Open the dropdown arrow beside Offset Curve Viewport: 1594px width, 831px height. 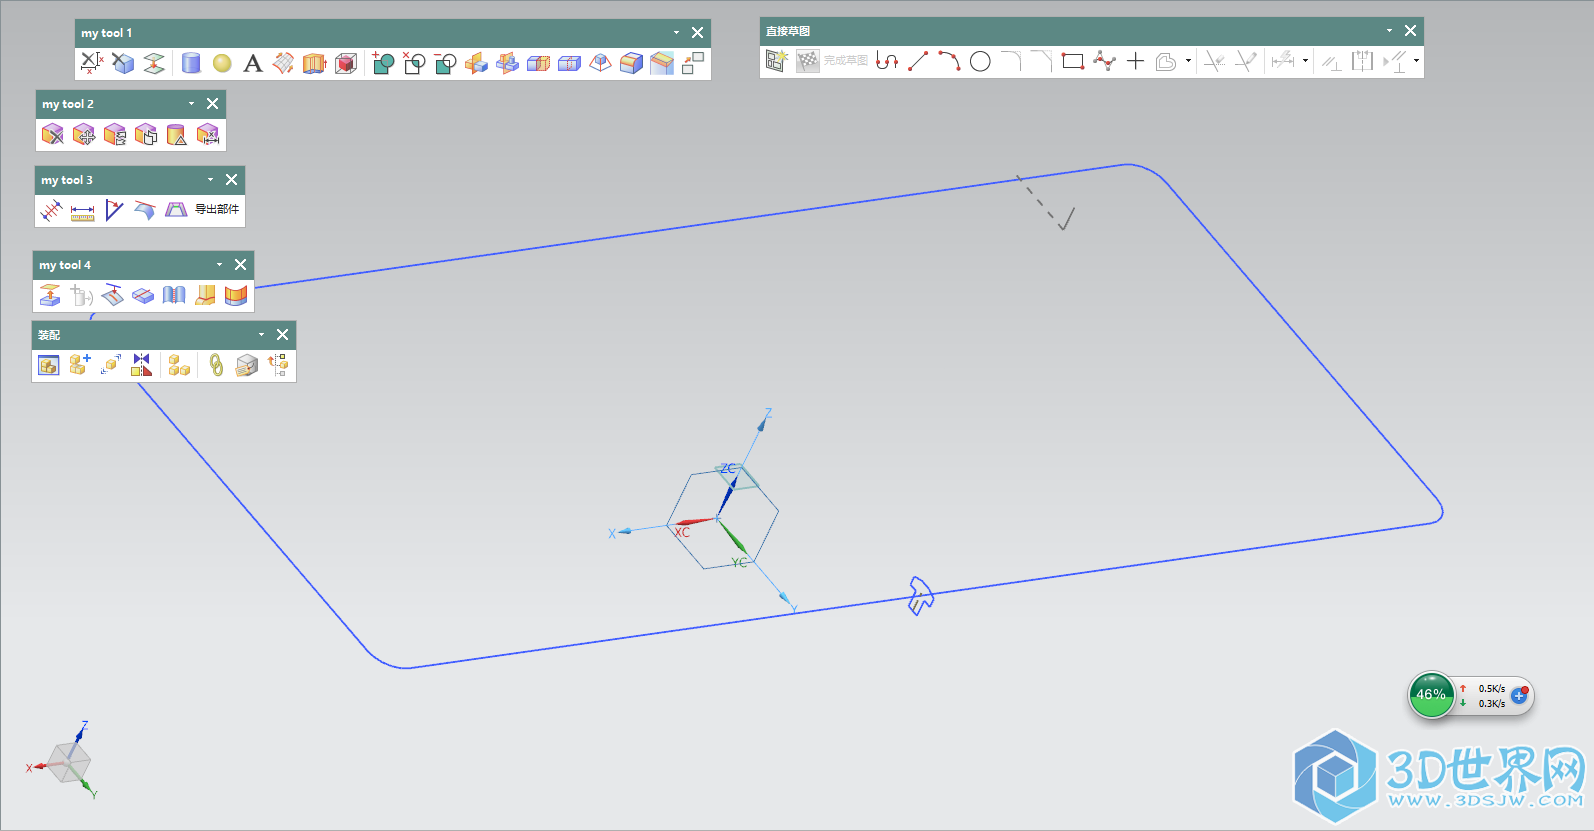(x=1188, y=61)
